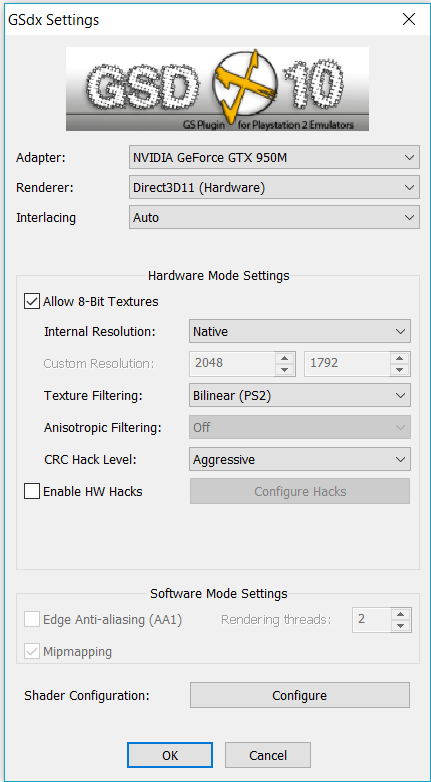Confirm settings with the OK button

[x=170, y=755]
